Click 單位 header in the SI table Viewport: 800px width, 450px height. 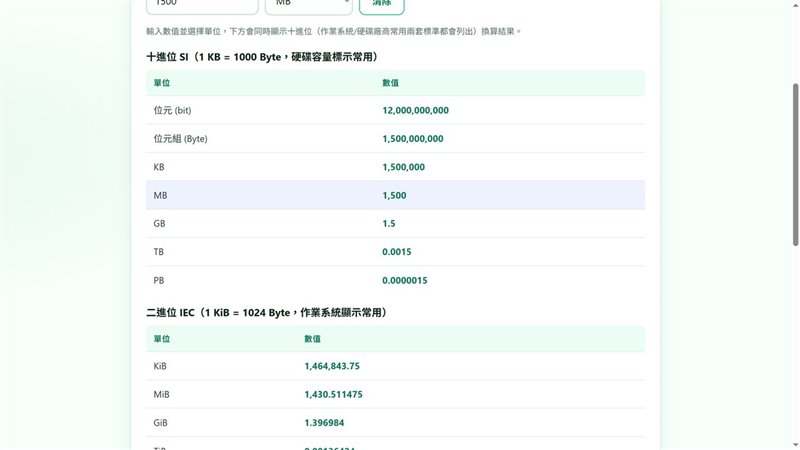(162, 83)
